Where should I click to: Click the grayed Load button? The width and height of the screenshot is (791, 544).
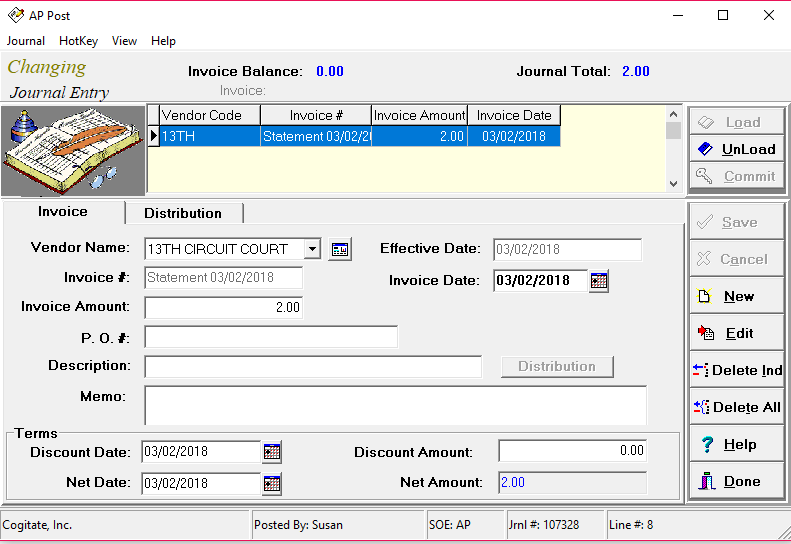coord(737,122)
